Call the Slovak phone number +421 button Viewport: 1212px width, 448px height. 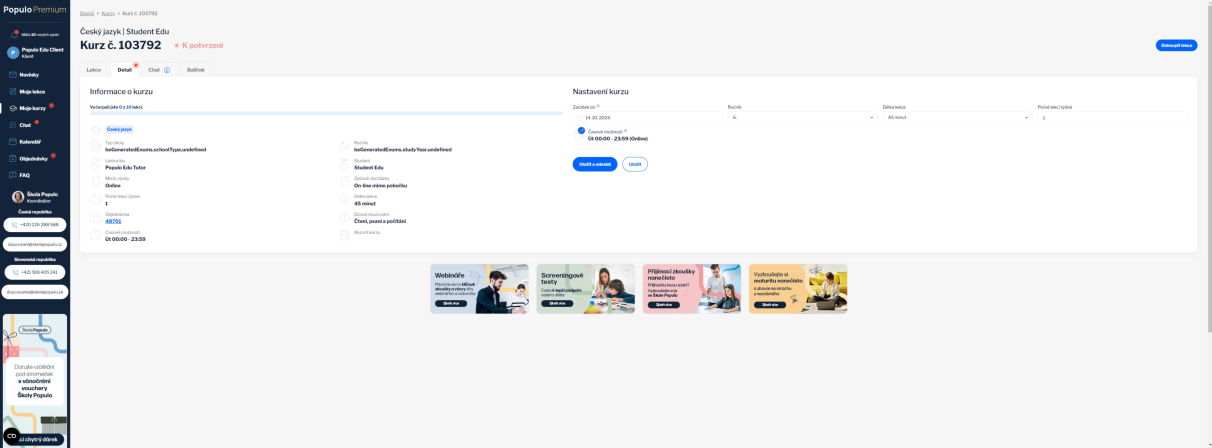[x=35, y=272]
